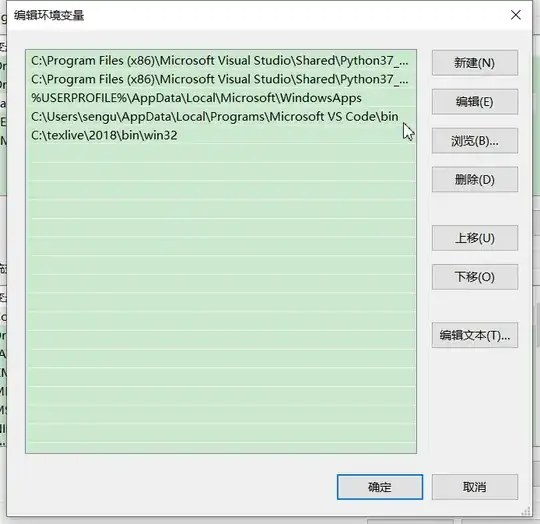Image resolution: width=540 pixels, height=524 pixels.
Task: Cancel the dialog using the 取消 button
Action: tap(475, 487)
